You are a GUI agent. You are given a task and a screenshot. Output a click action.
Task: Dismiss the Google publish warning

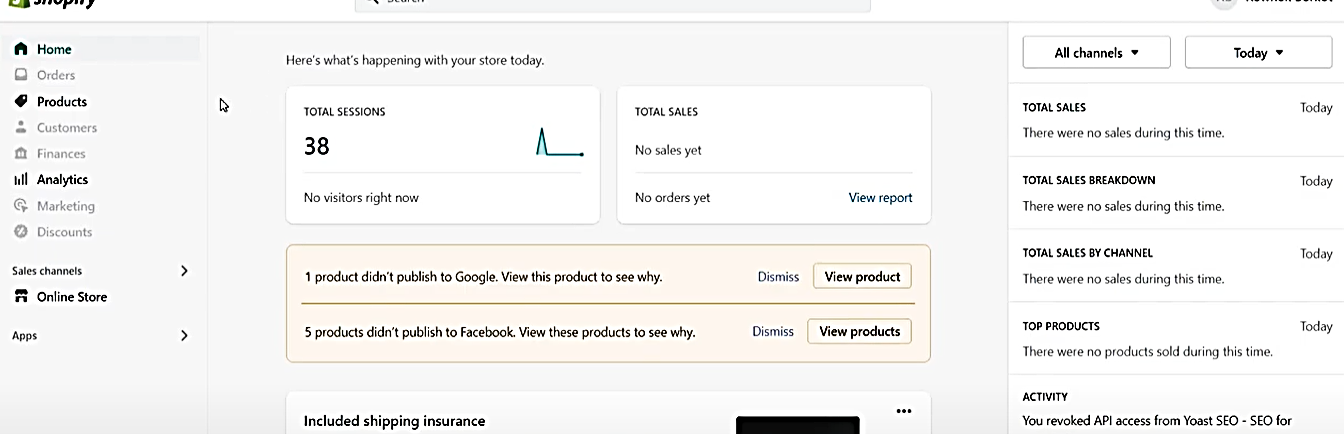point(778,277)
